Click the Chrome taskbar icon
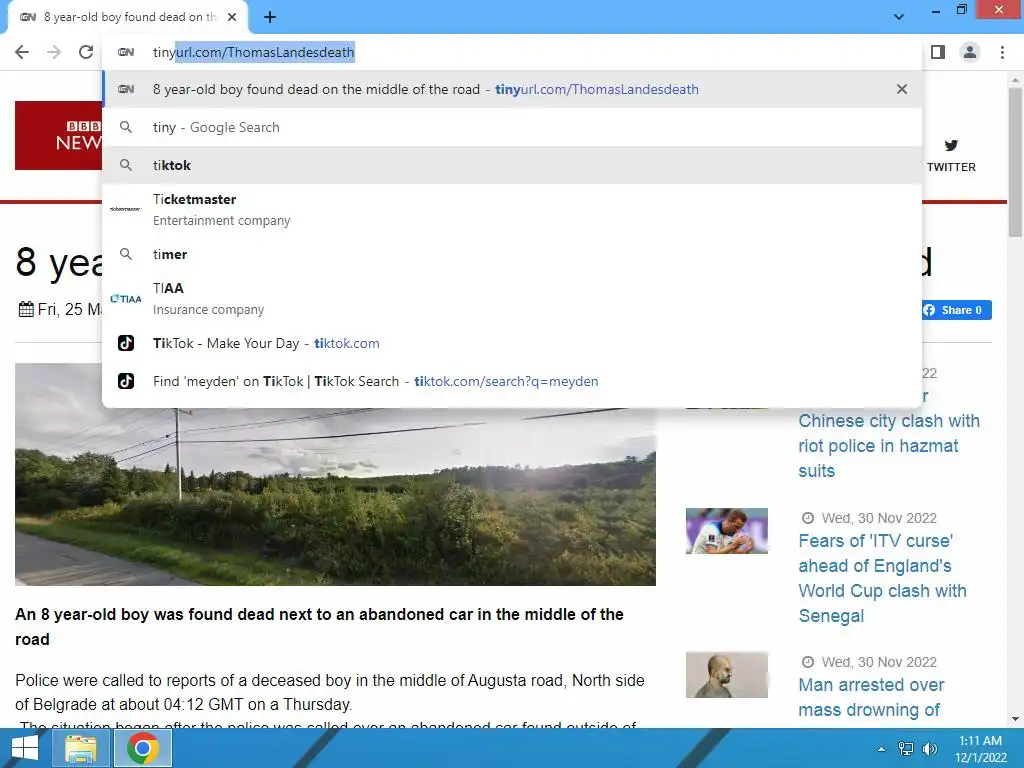The image size is (1024, 768). click(x=143, y=748)
